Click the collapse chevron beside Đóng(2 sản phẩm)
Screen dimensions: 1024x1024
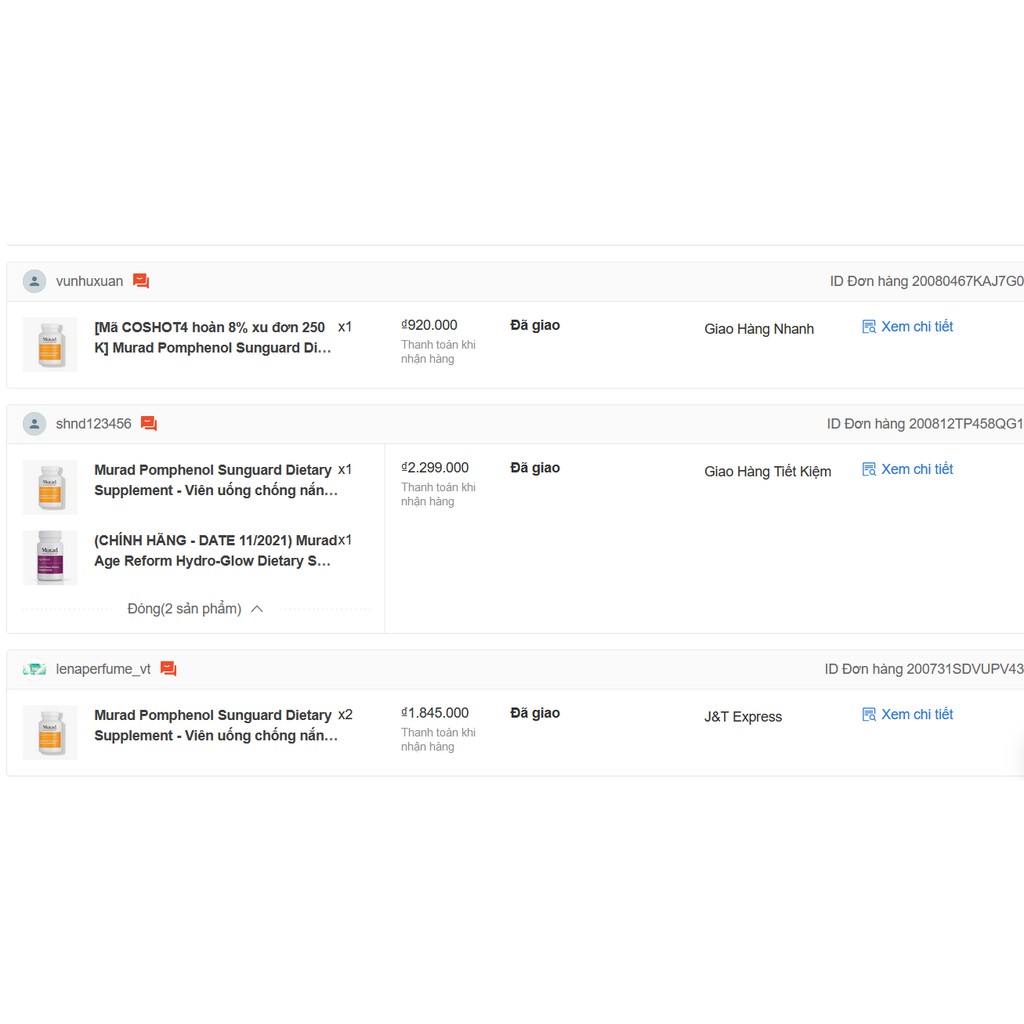coord(257,609)
